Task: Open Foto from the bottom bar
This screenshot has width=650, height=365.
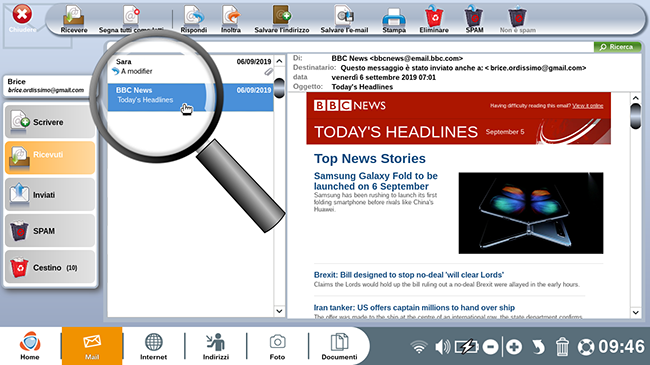Action: 277,346
